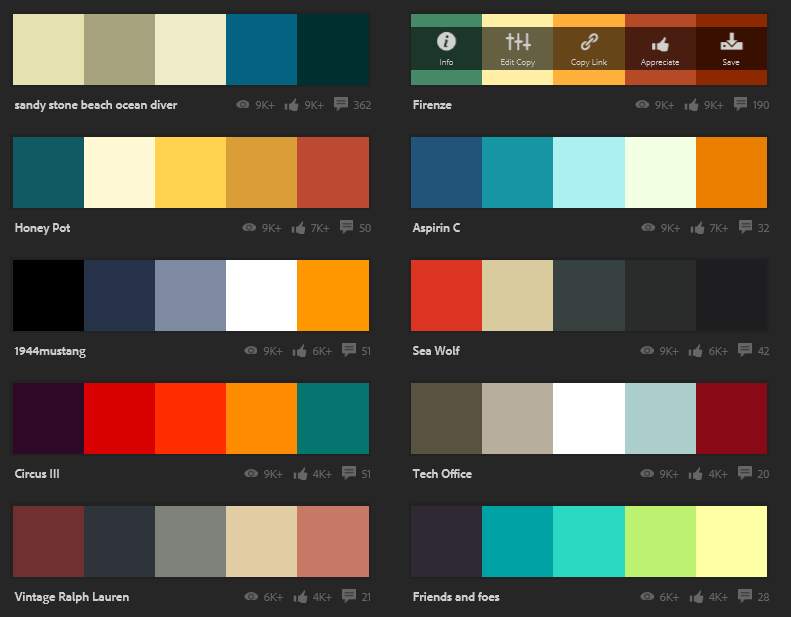Click the 6K+ views count for Vintage Ralph Lauren

pyautogui.click(x=273, y=597)
